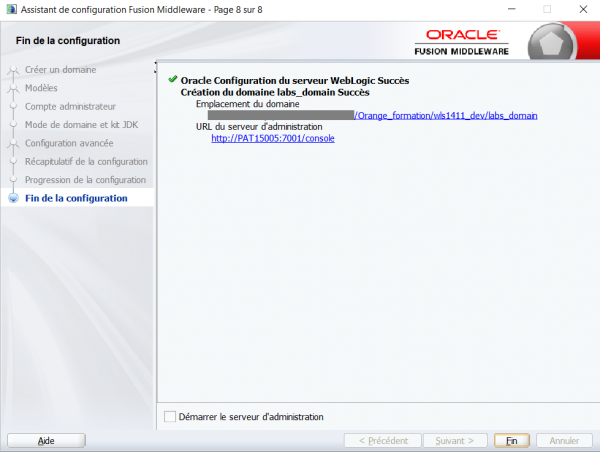Select Récapitulatif de la configuration step
Screen dimensions: 600x452
[x=86, y=162]
